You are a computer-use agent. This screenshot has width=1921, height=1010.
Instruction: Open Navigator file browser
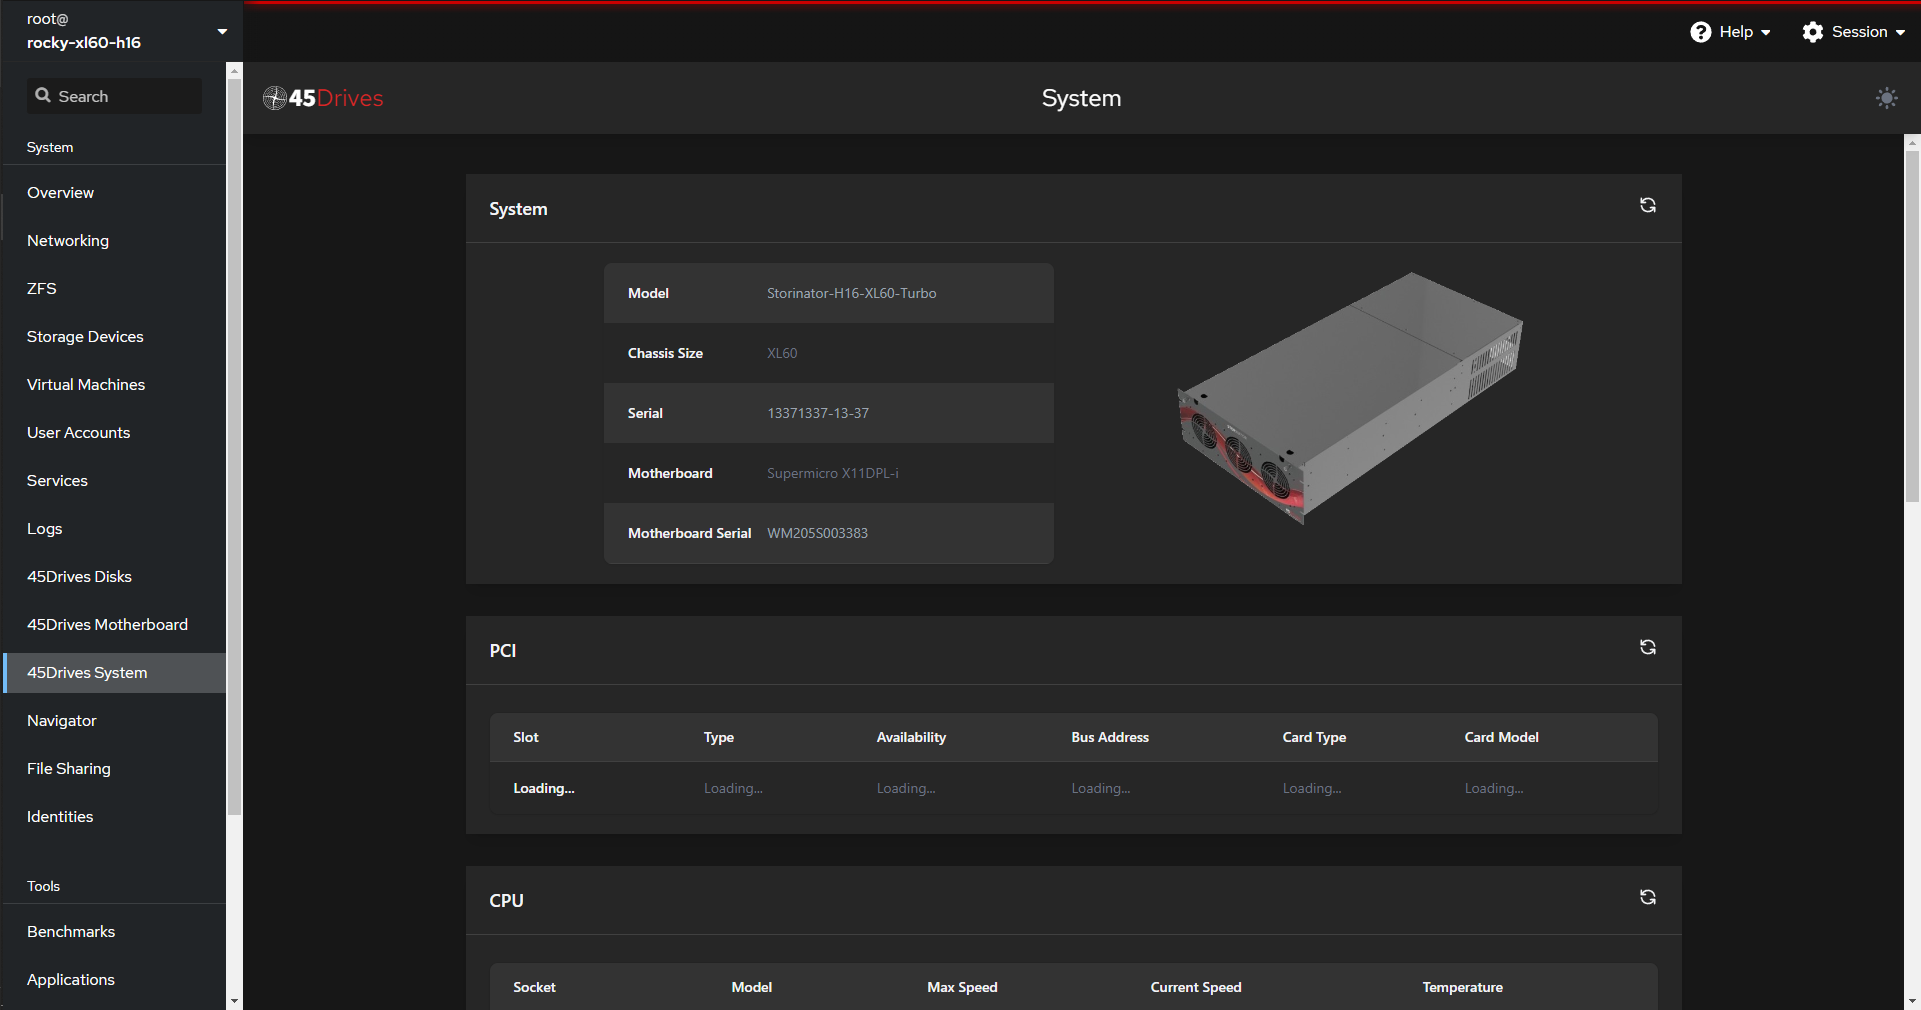pos(115,721)
